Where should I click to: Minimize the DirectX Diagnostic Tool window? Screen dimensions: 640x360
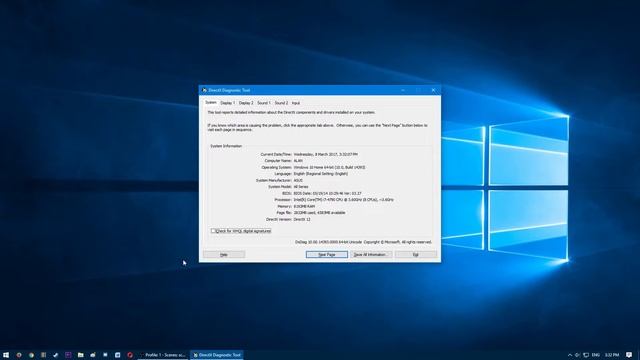(x=403, y=90)
